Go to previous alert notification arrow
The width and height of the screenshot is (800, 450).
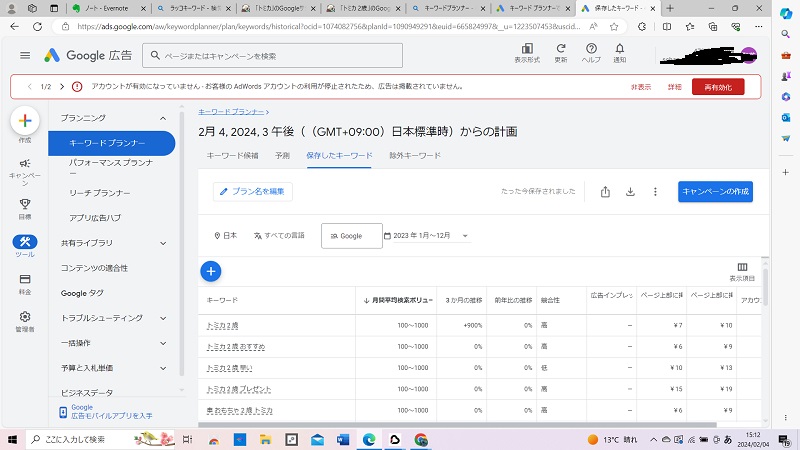[x=30, y=87]
